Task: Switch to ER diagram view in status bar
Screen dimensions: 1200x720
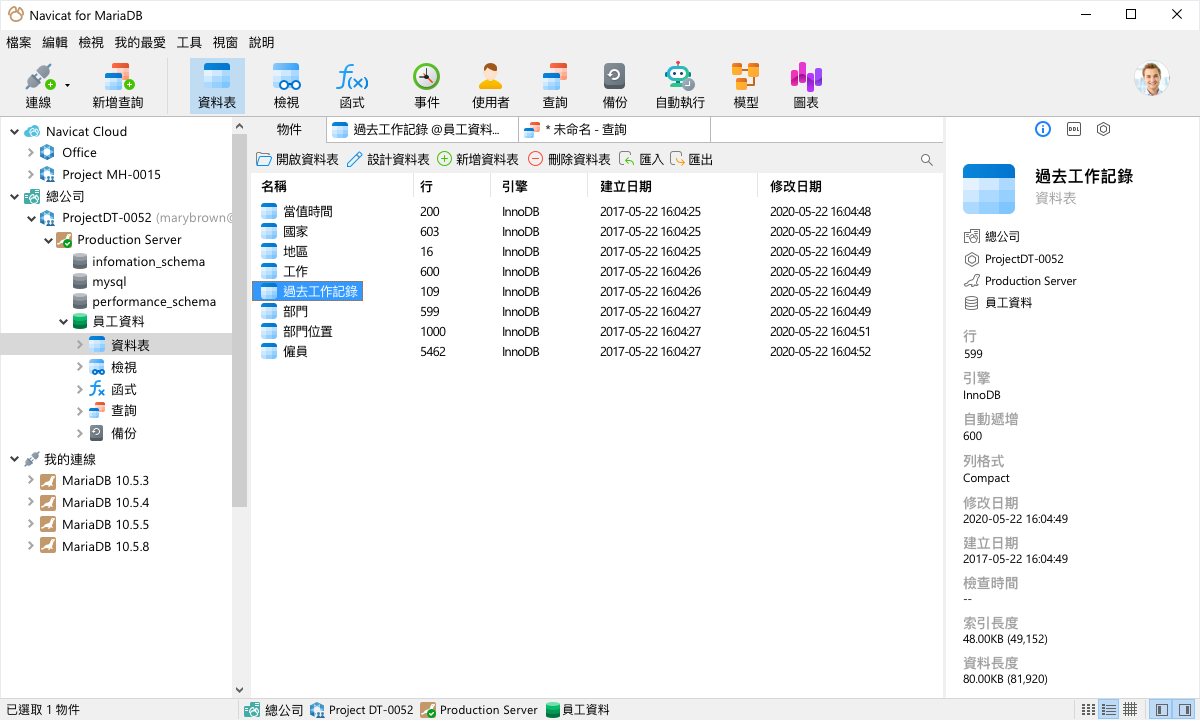Action: (x=1130, y=710)
